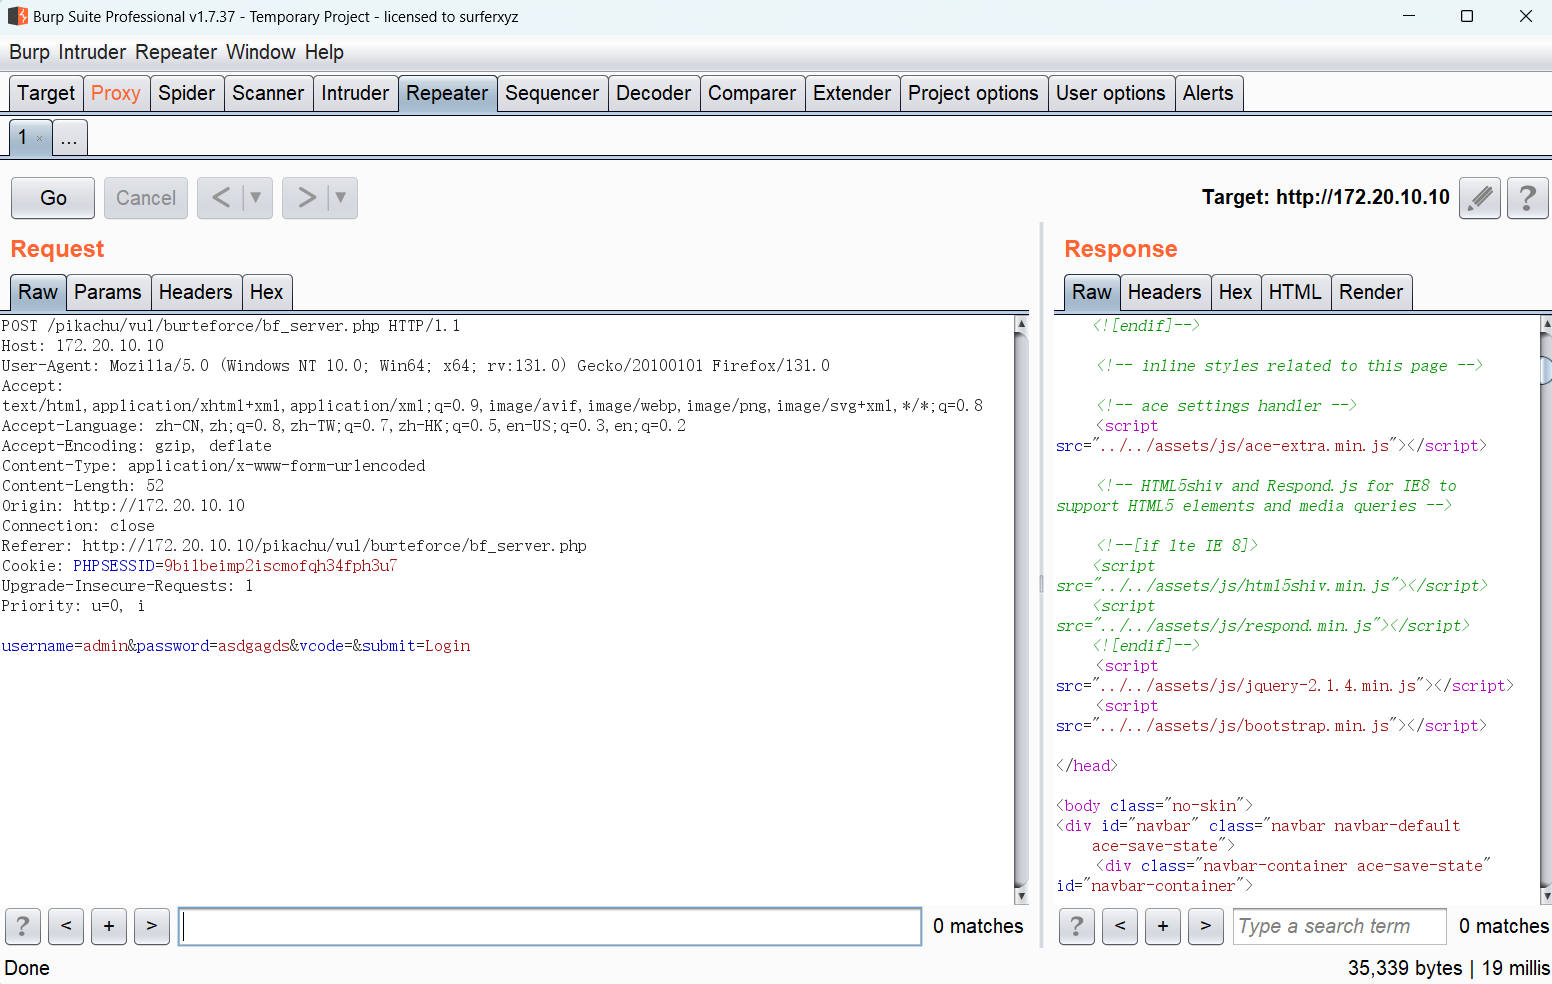Click response search help question icon
The height and width of the screenshot is (984, 1552).
pos(1077,926)
